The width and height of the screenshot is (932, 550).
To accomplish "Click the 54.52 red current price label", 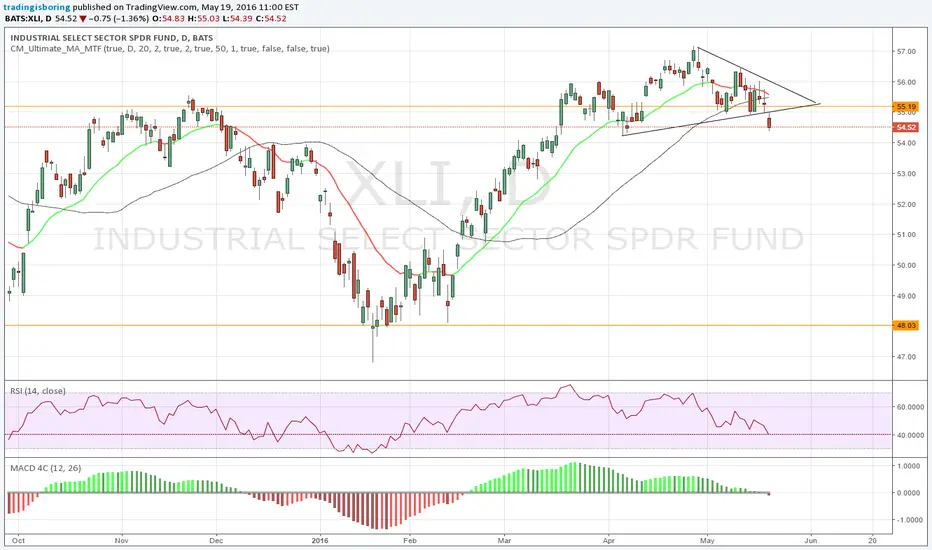I will 906,127.
